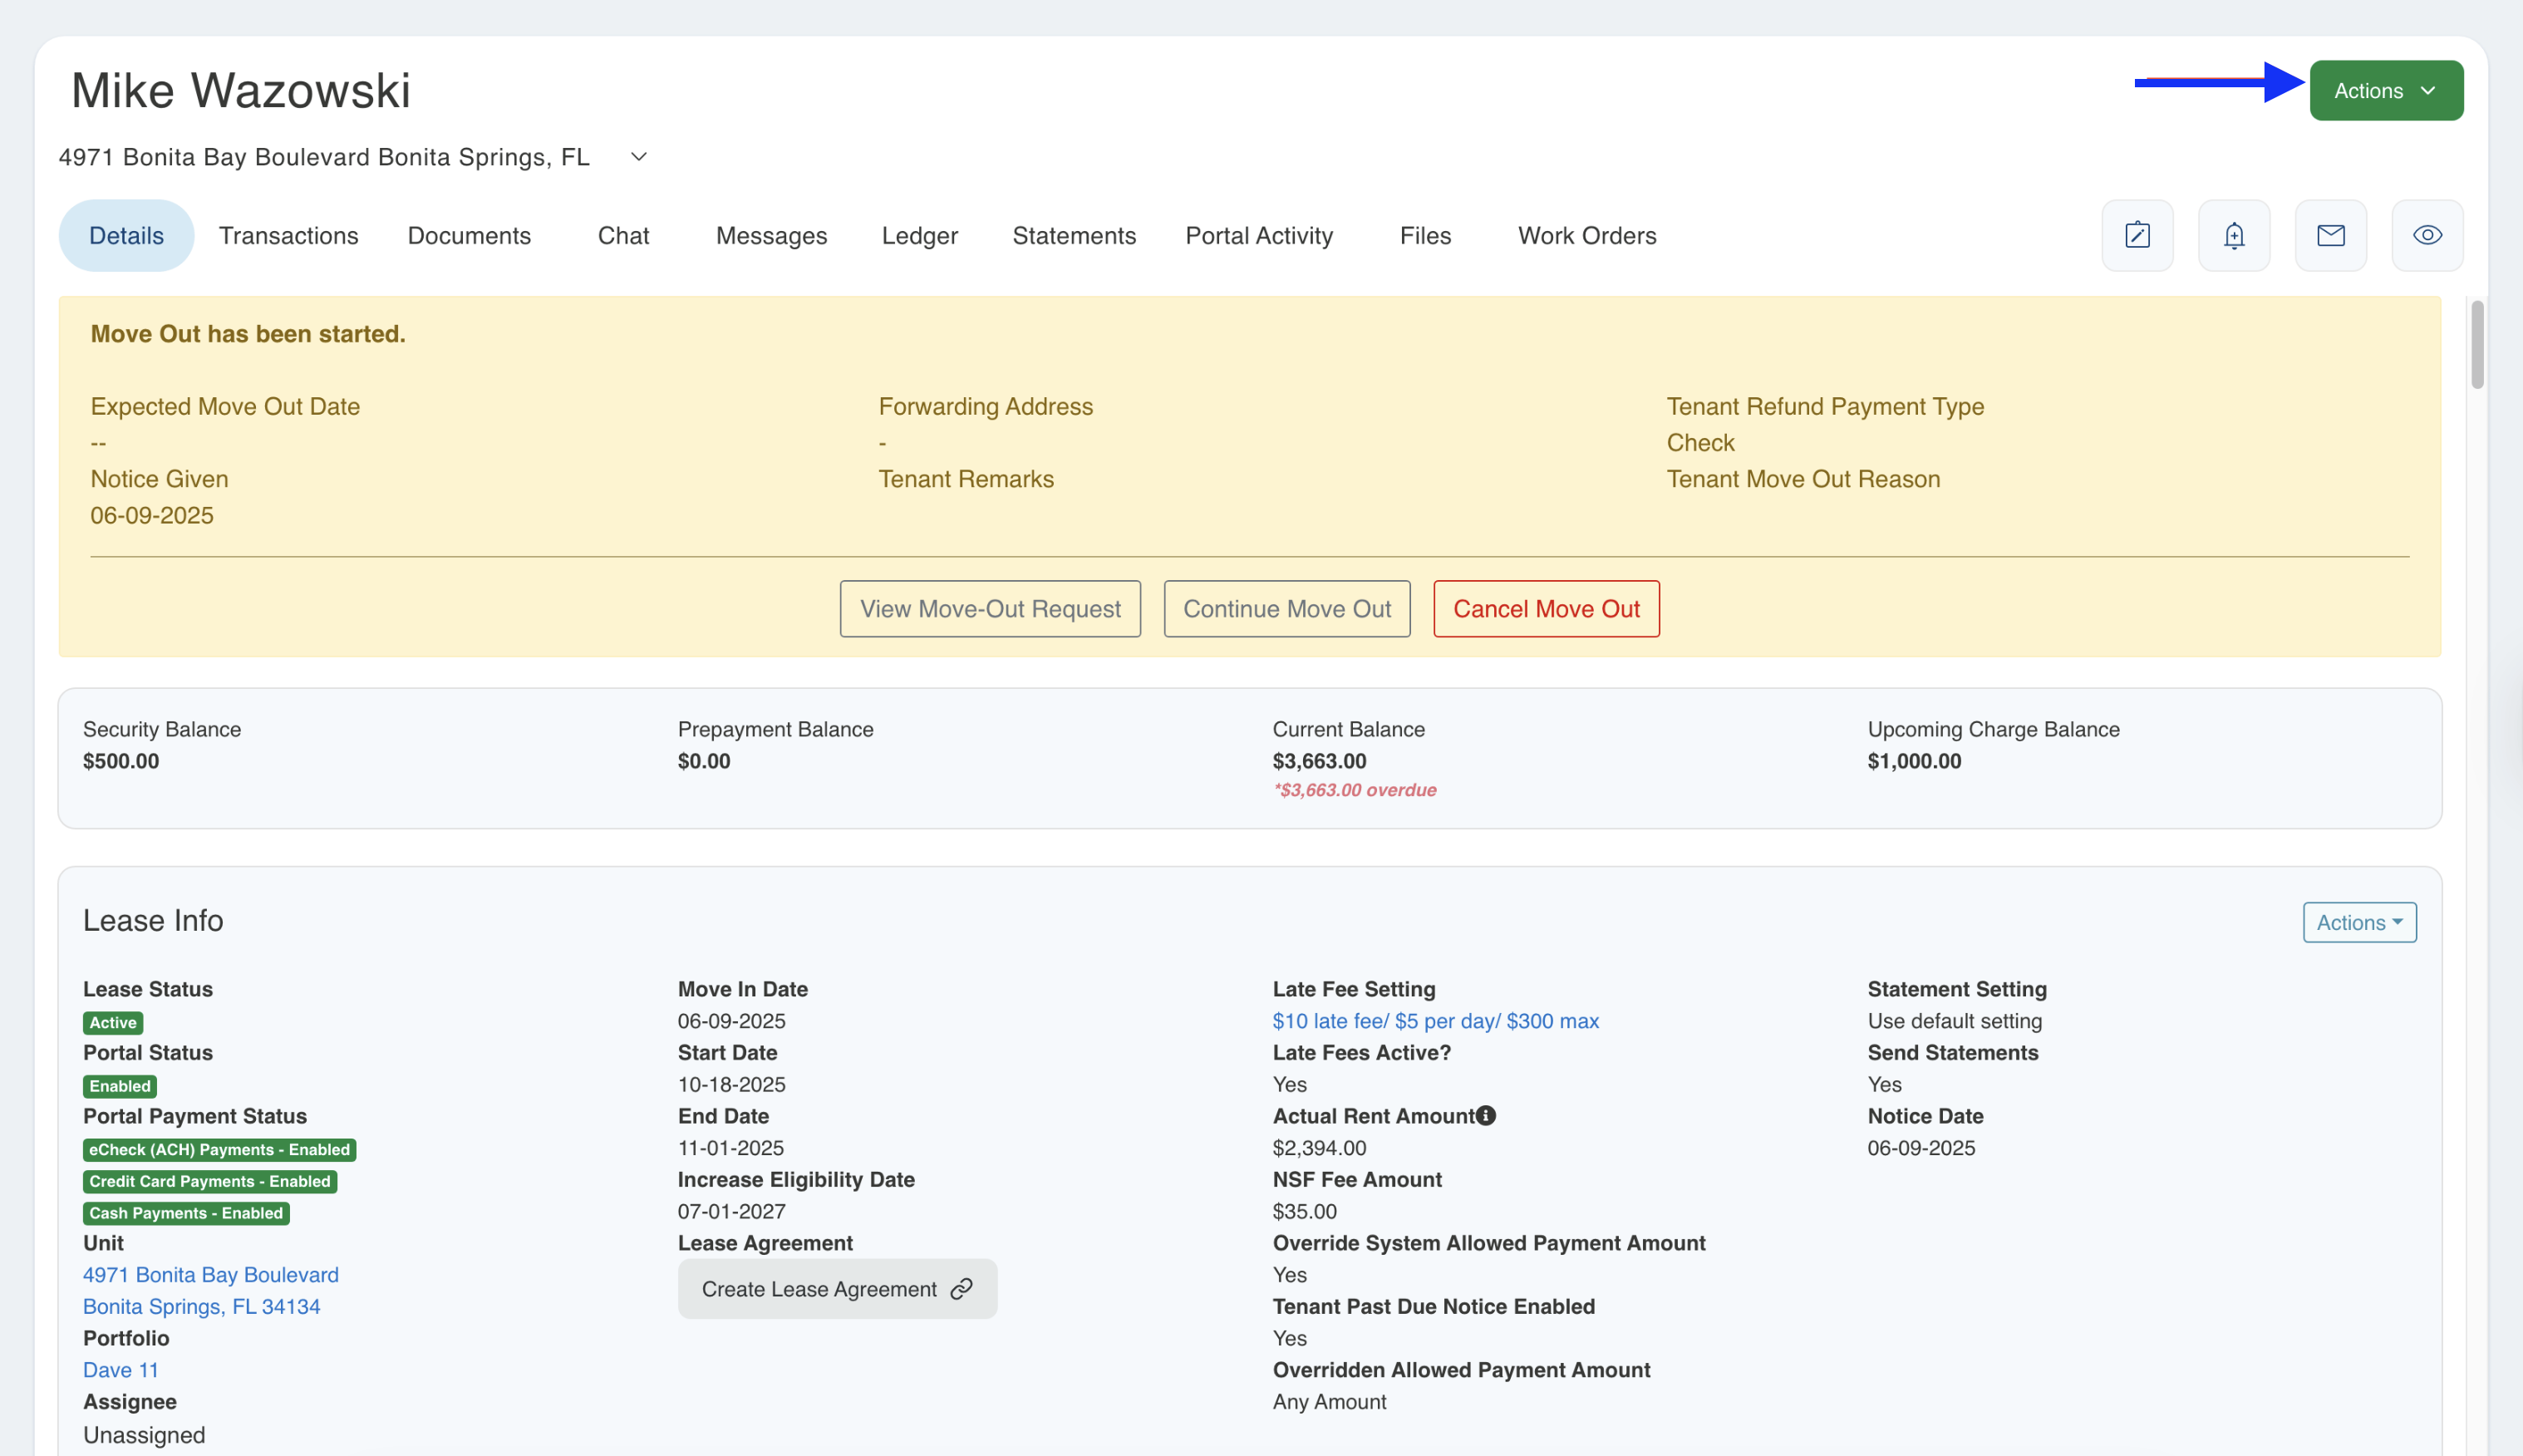
Task: Go to the Work Orders tab
Action: pos(1586,236)
